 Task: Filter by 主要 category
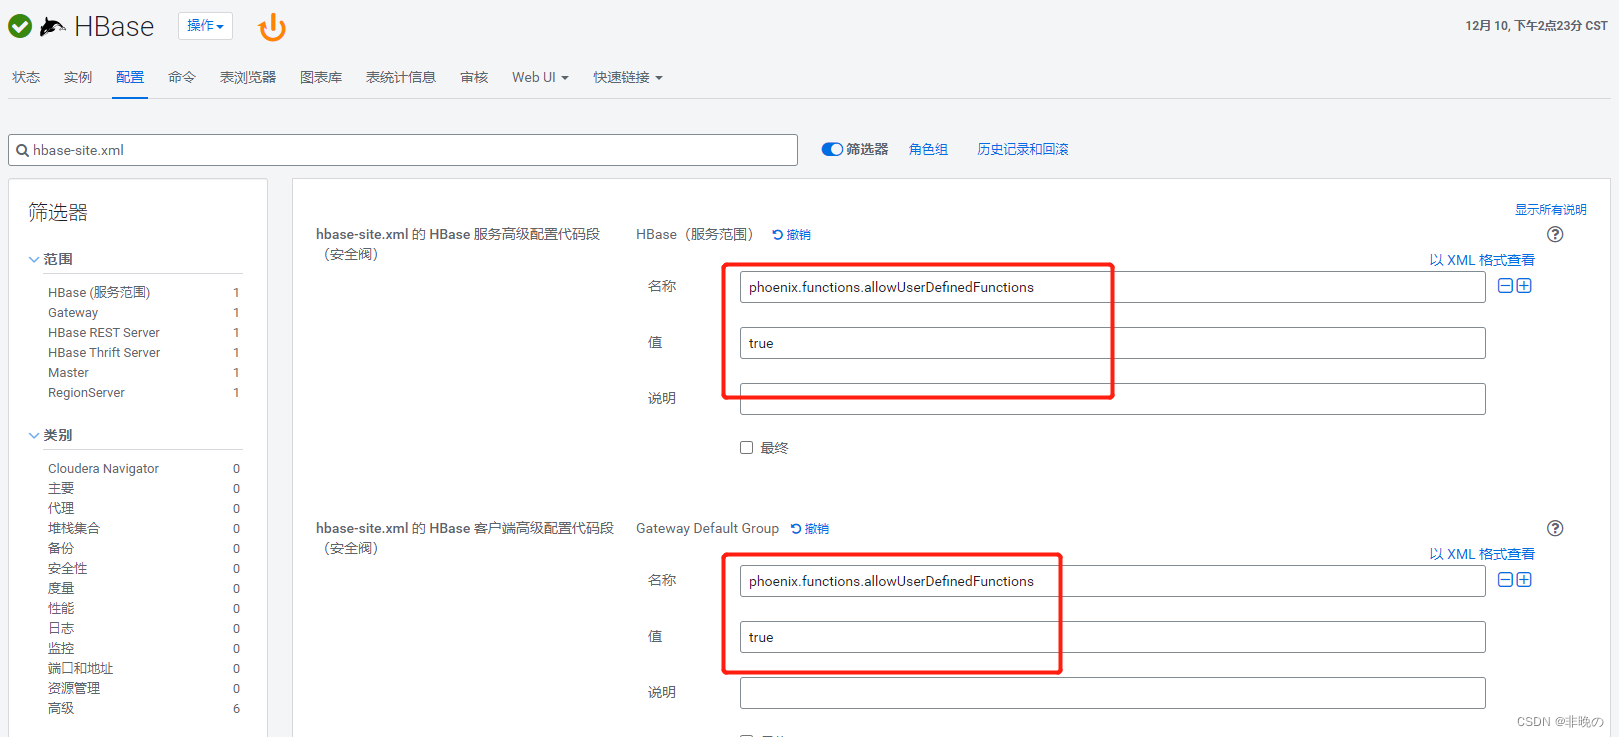click(x=61, y=489)
